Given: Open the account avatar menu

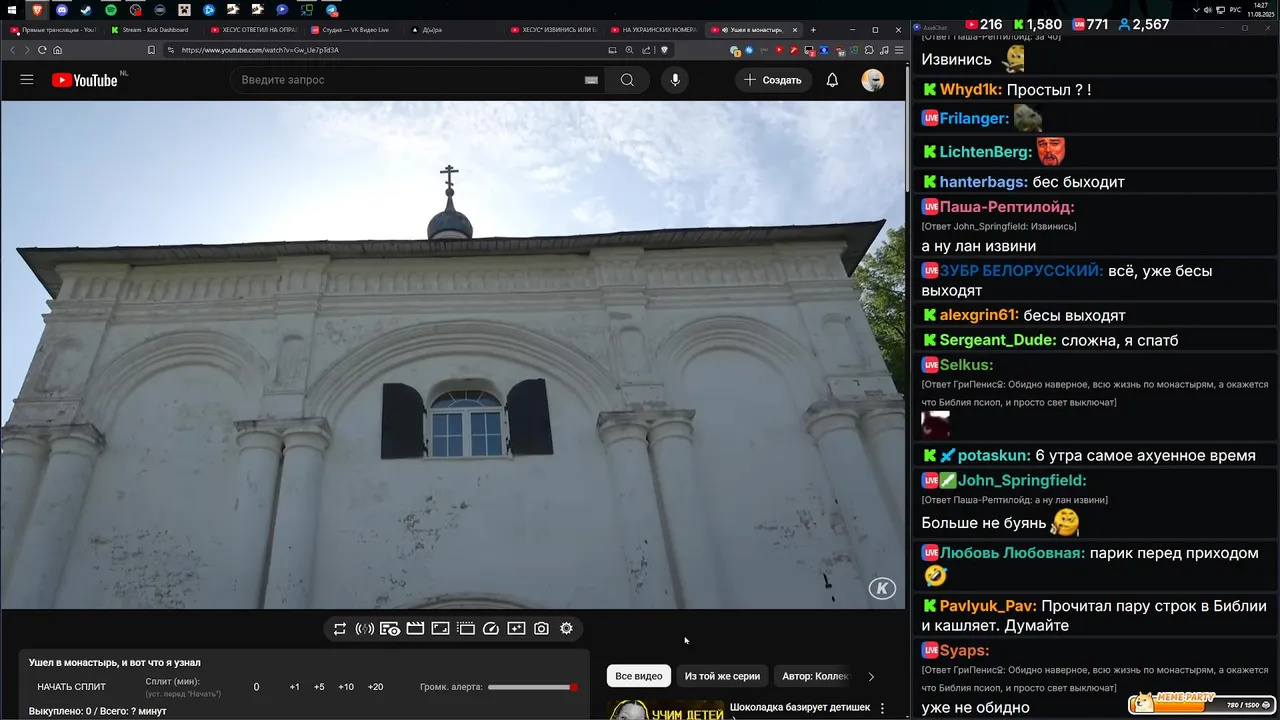Looking at the screenshot, I should click(873, 80).
